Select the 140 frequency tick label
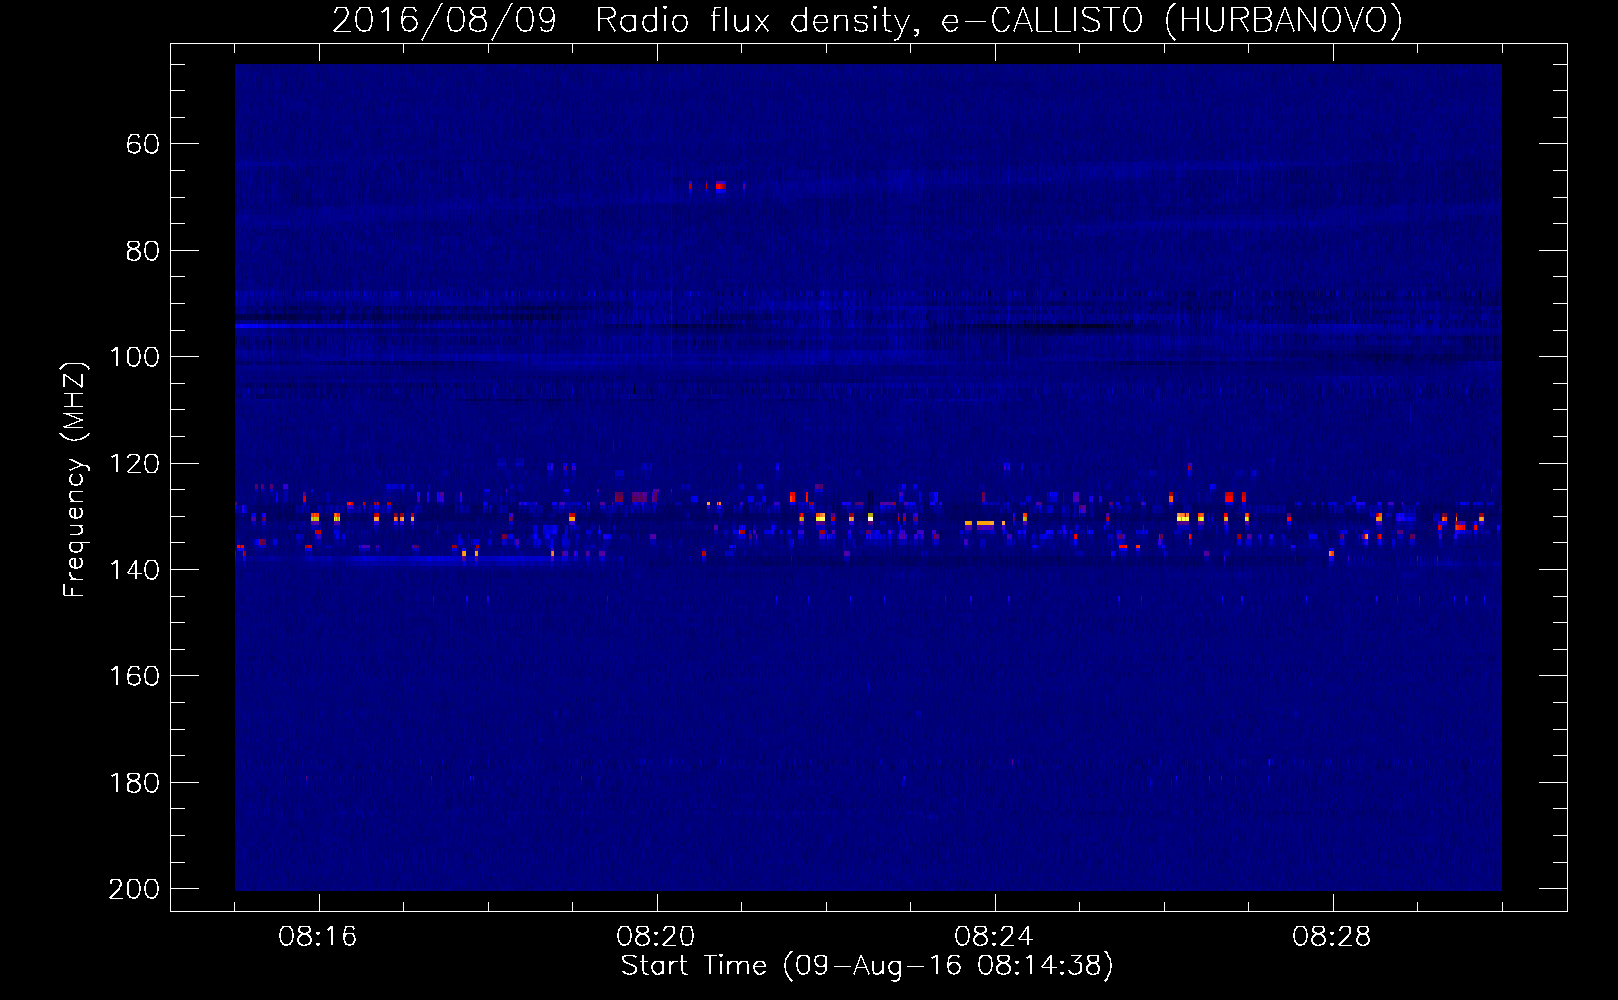1618x1000 pixels. click(134, 570)
